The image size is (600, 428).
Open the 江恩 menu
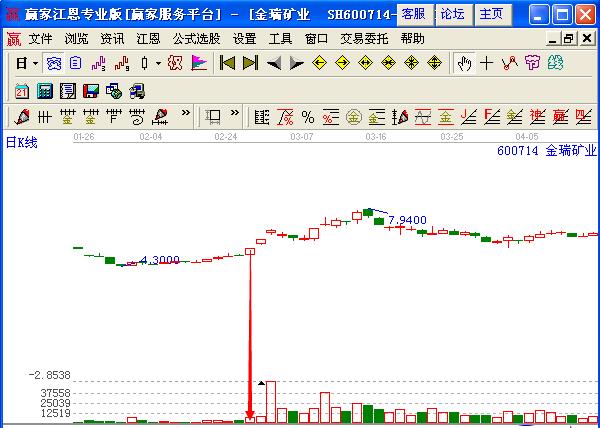pos(148,39)
